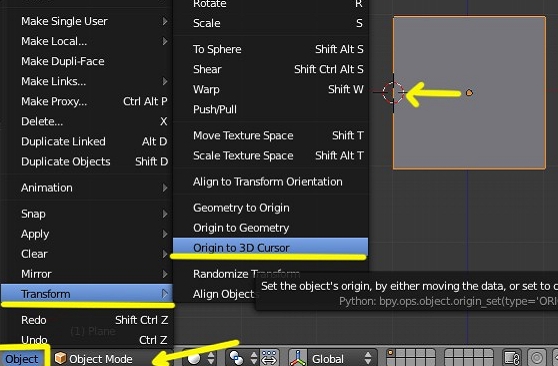Expand the Mirror submenu
Viewport: 558px width, 366px height.
click(87, 274)
